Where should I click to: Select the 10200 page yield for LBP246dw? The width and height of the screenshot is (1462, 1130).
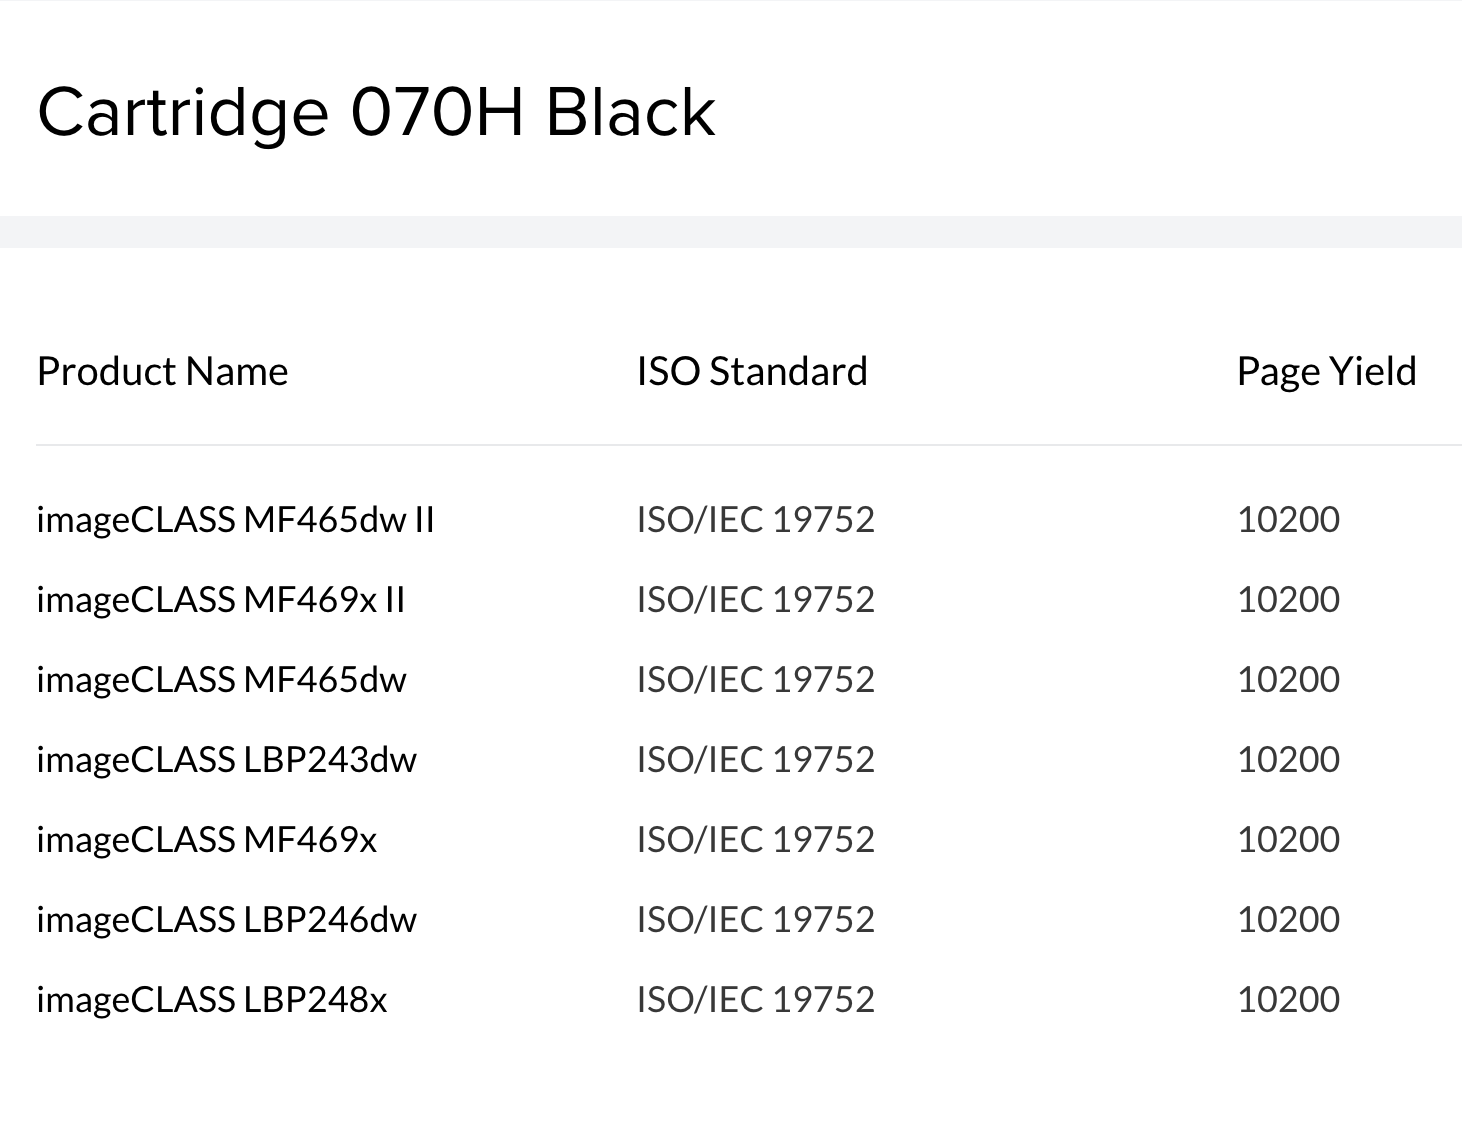1288,919
